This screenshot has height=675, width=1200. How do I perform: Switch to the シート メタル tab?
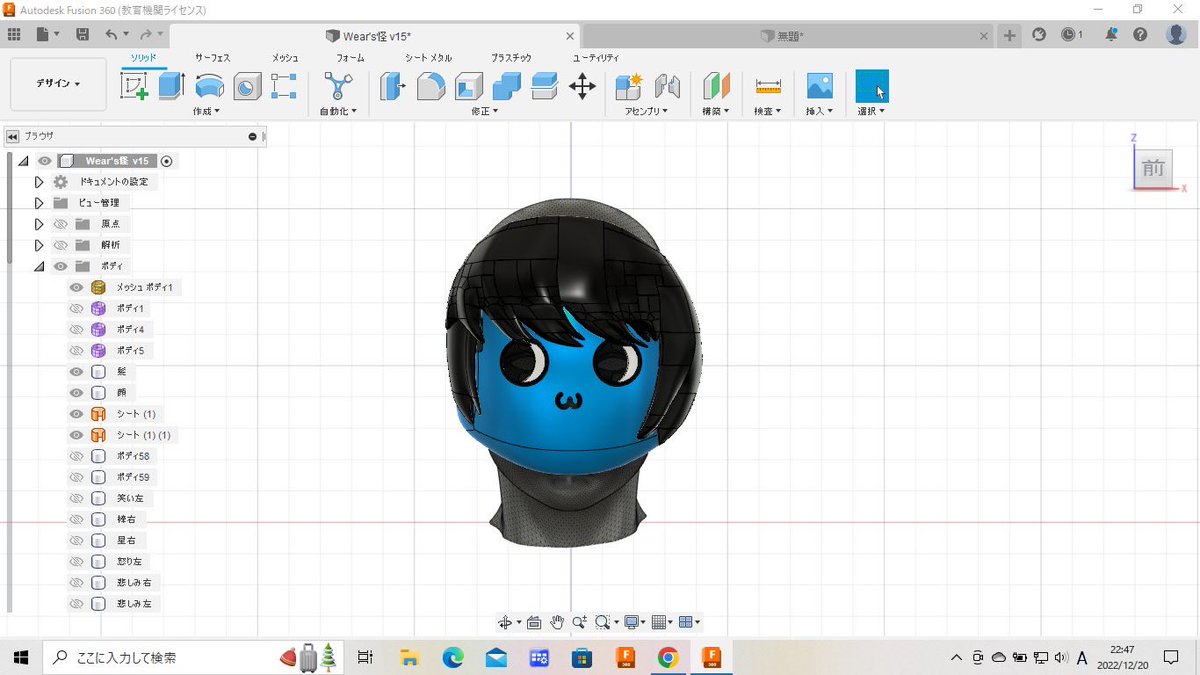tap(428, 58)
